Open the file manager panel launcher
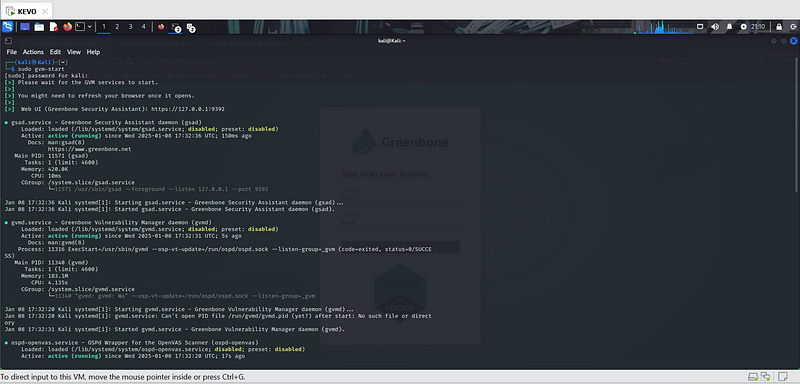The width and height of the screenshot is (800, 384). 39,27
